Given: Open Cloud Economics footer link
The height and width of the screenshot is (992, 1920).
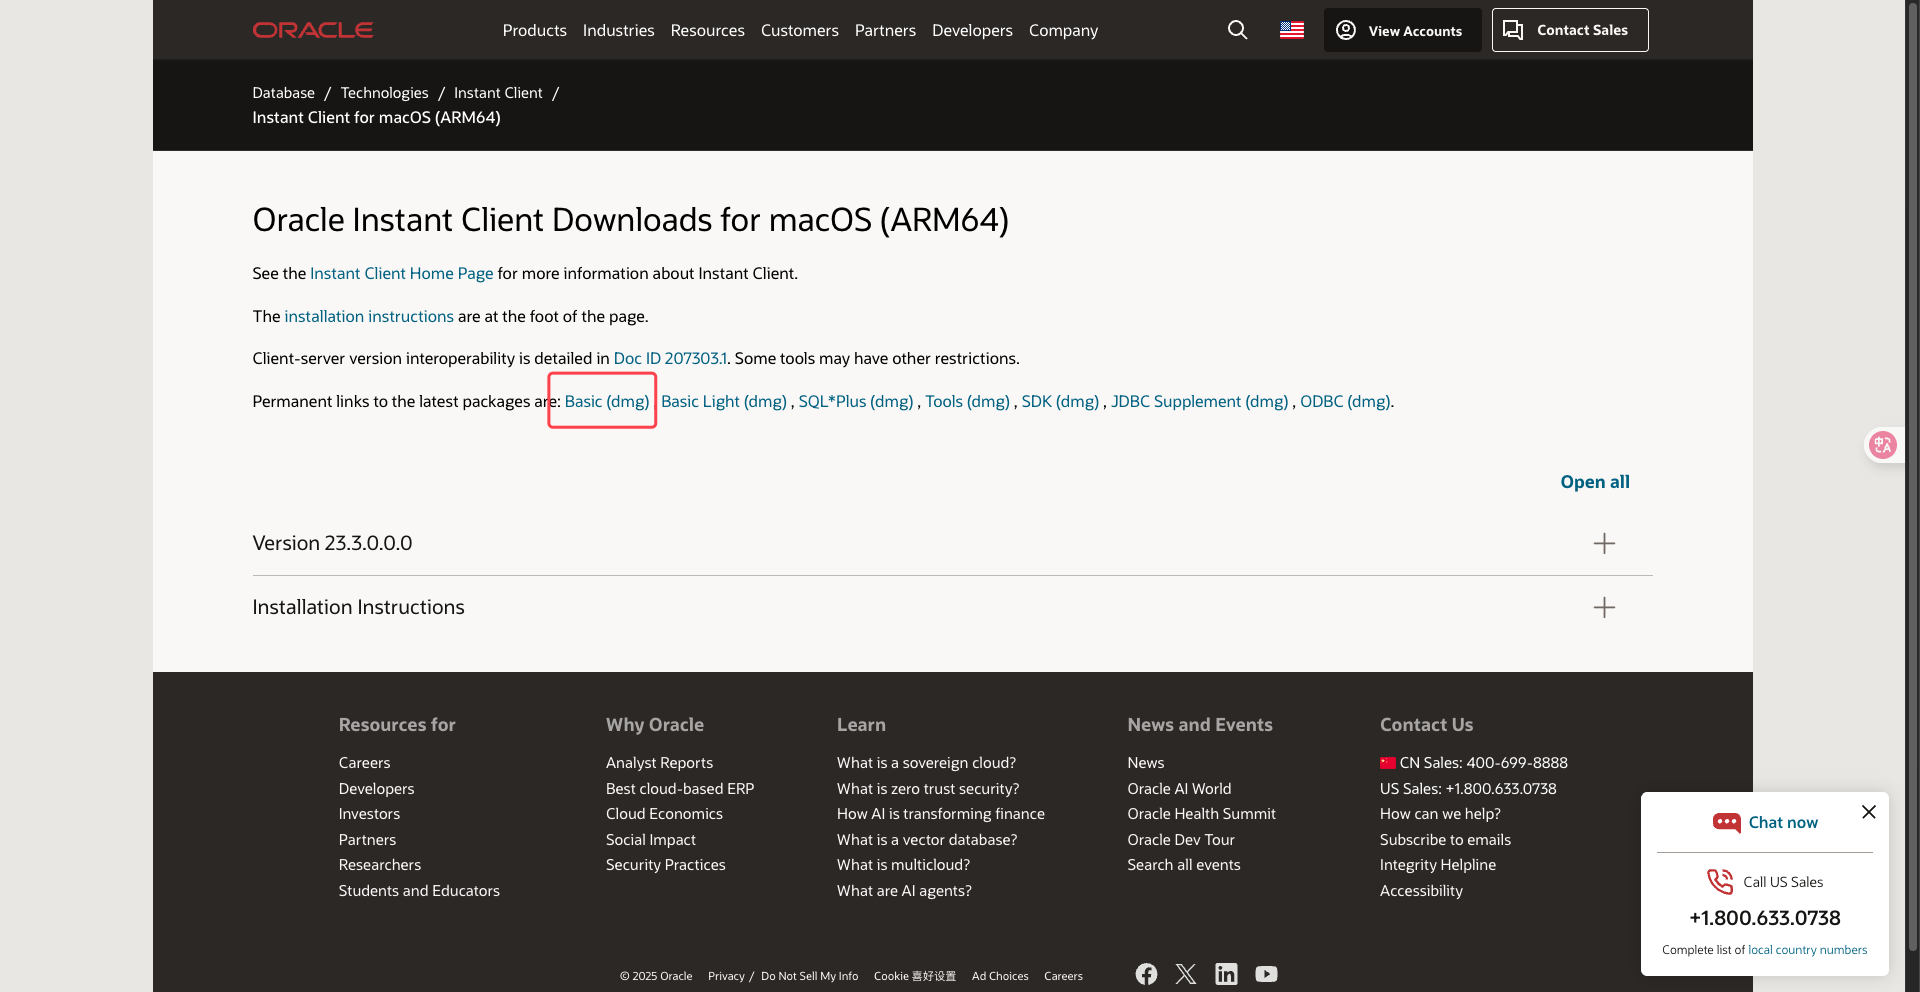Looking at the screenshot, I should [664, 814].
